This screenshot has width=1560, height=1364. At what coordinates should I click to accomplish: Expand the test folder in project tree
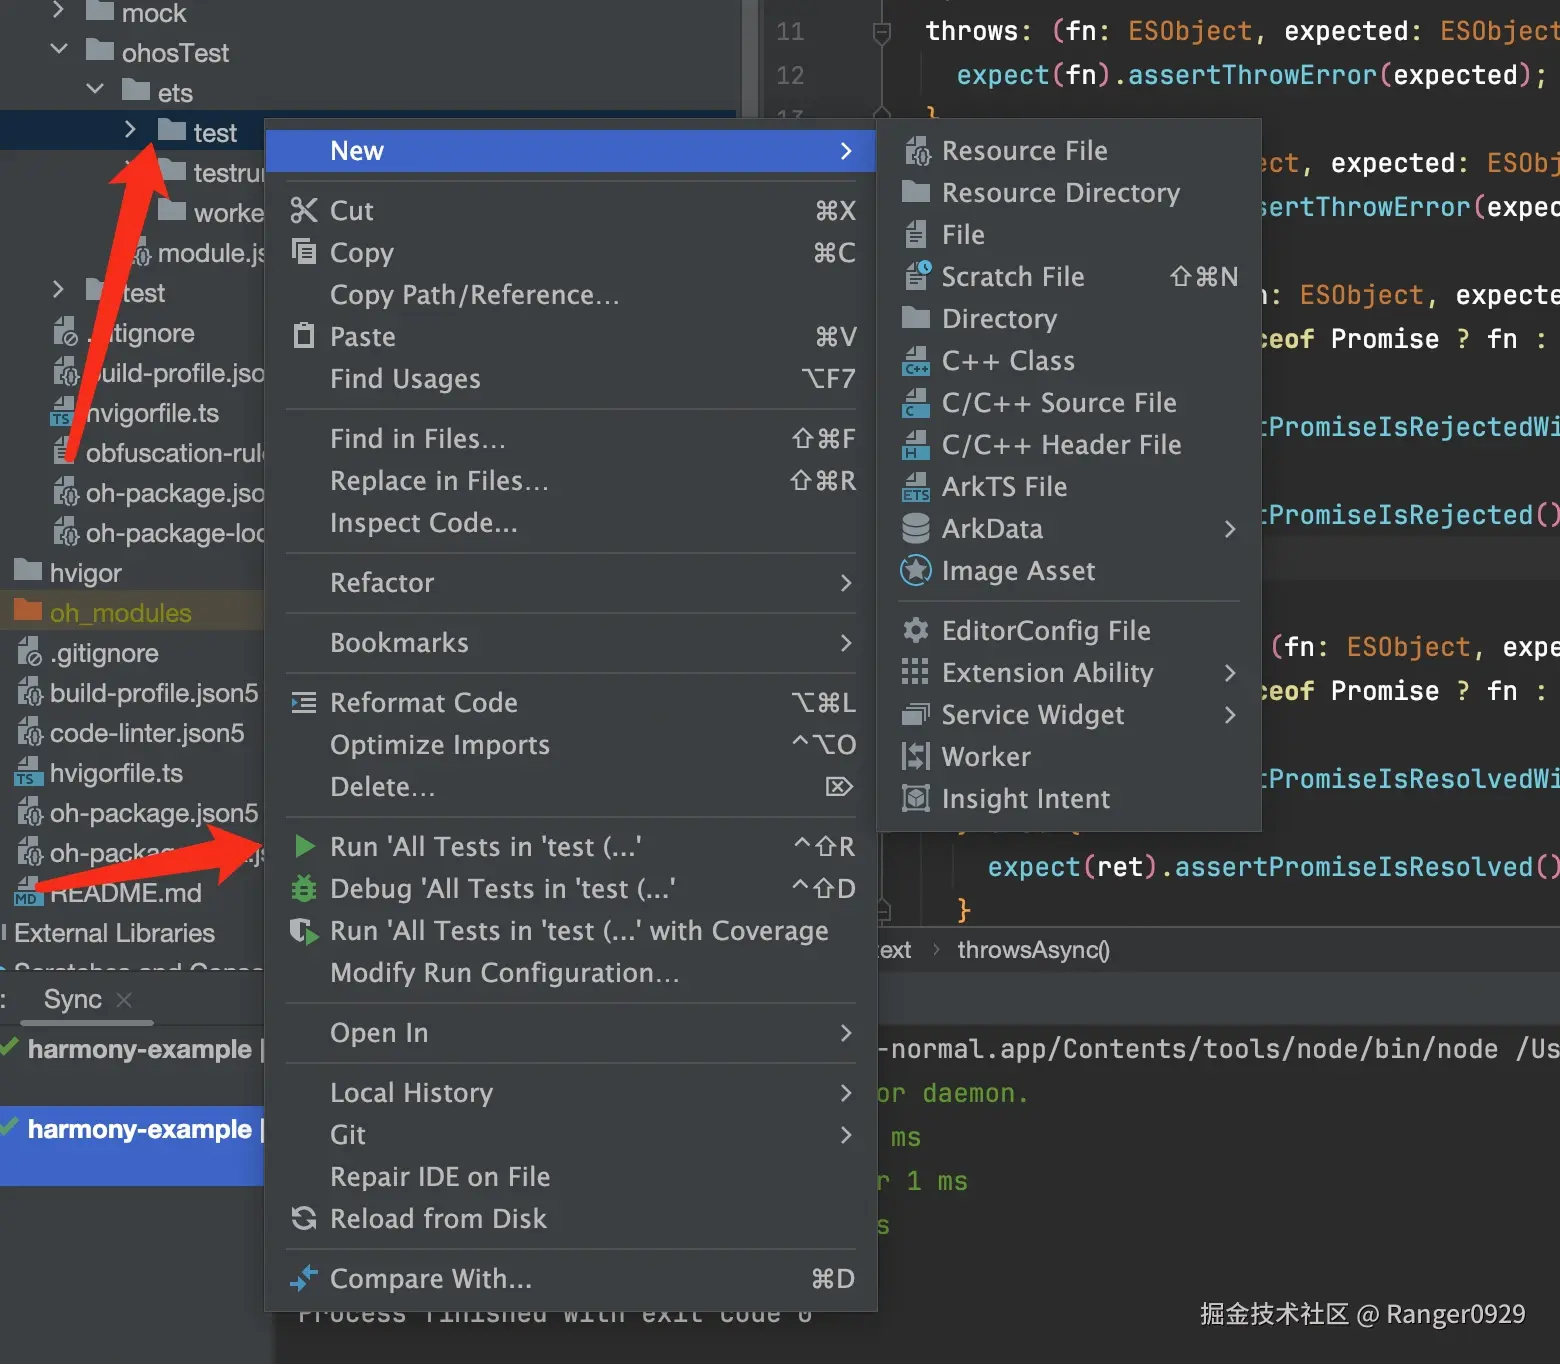pos(130,130)
